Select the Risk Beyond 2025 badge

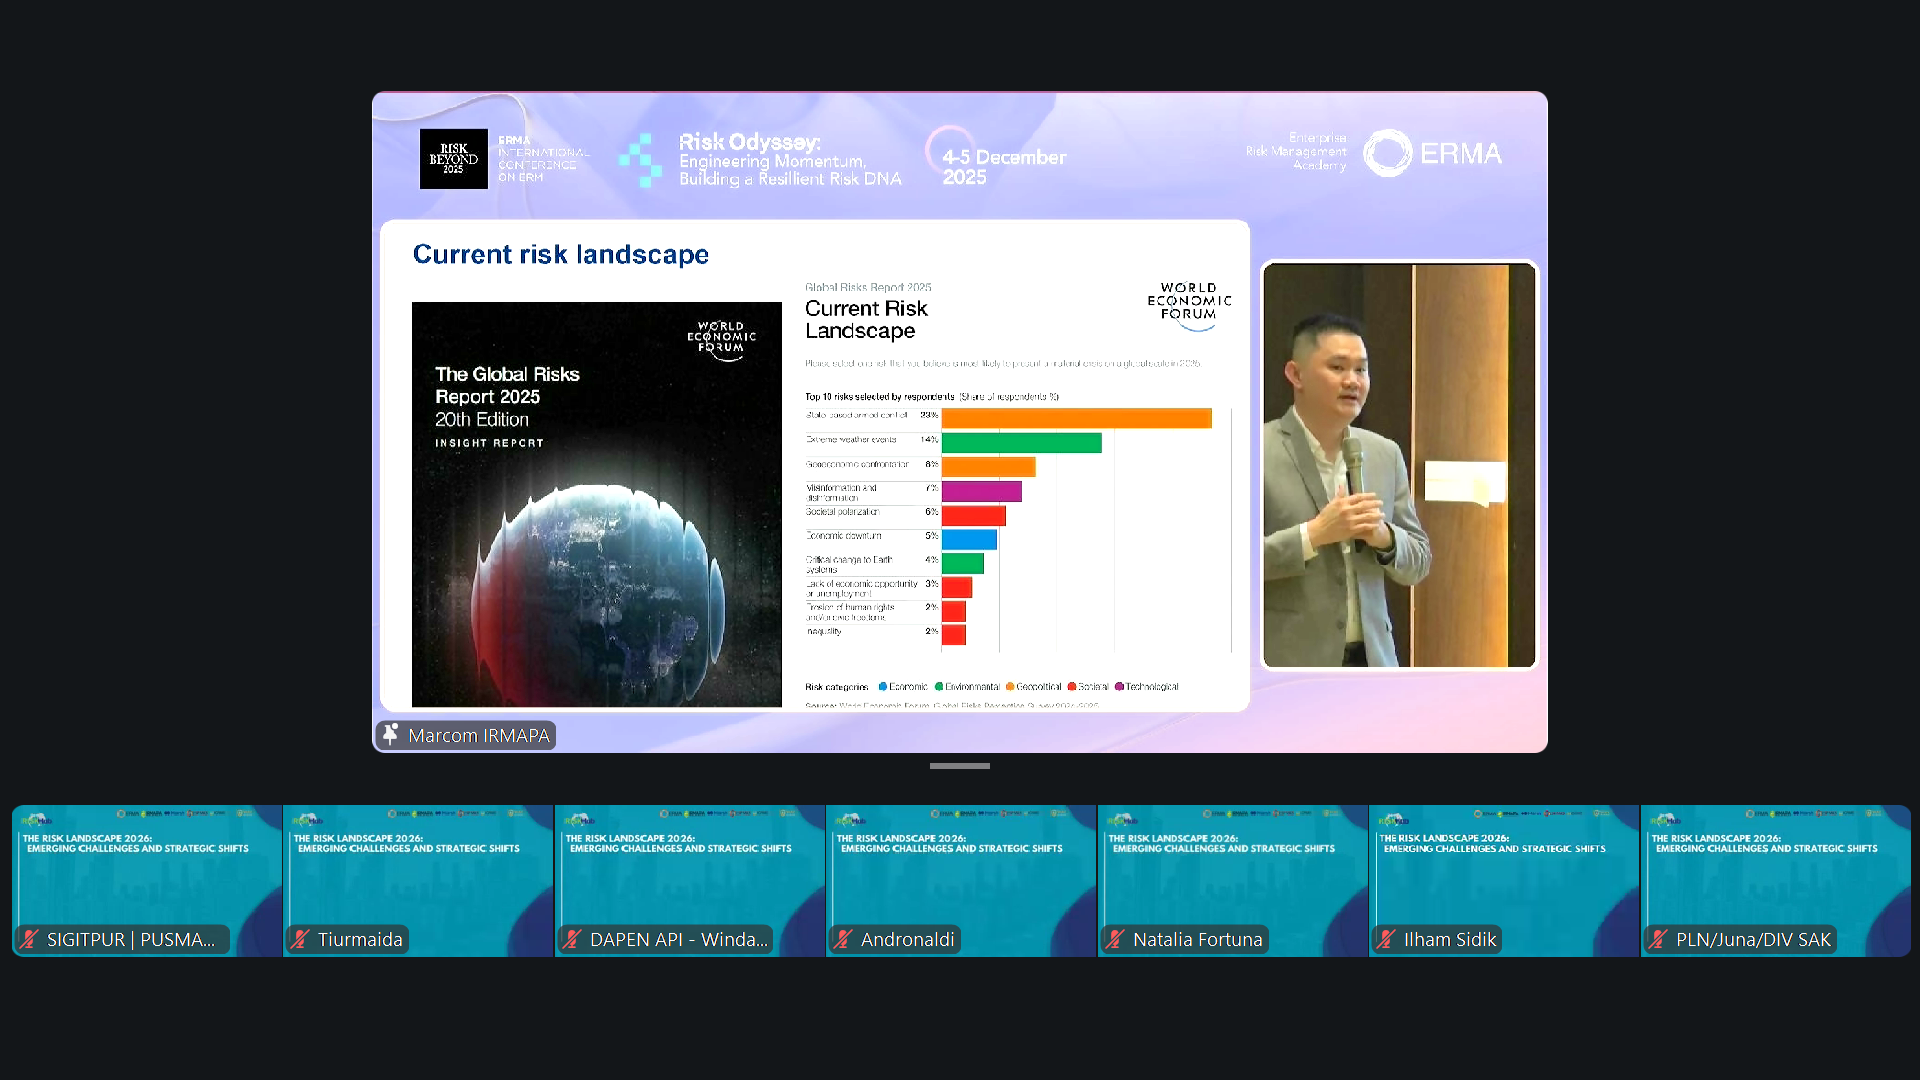tap(453, 158)
